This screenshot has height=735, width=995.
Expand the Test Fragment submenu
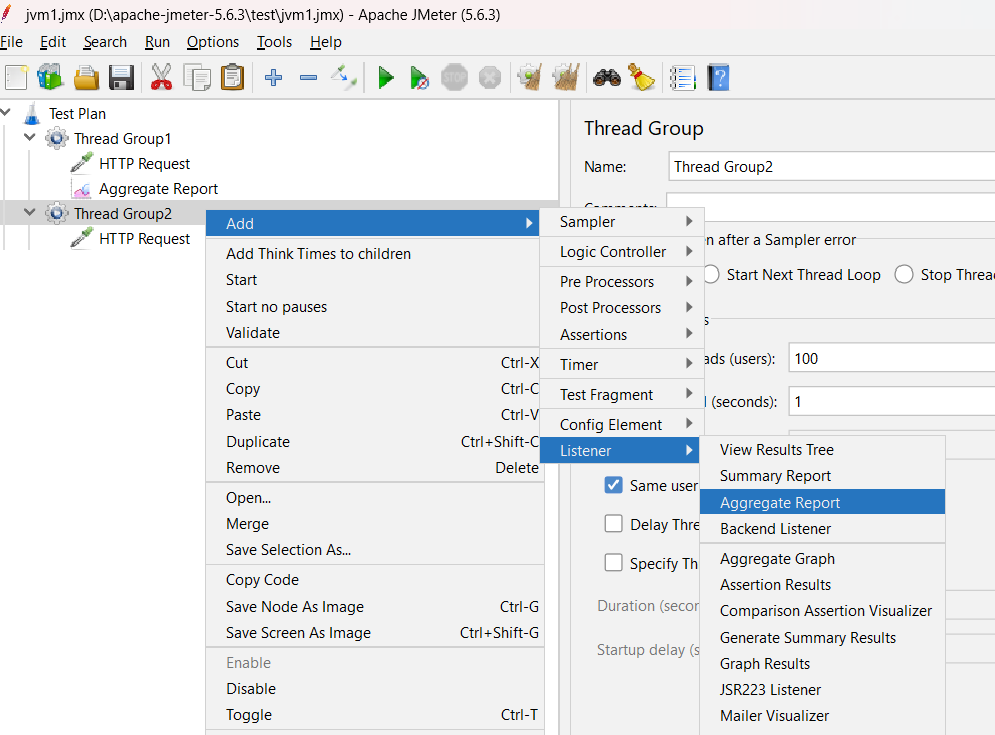[621, 394]
